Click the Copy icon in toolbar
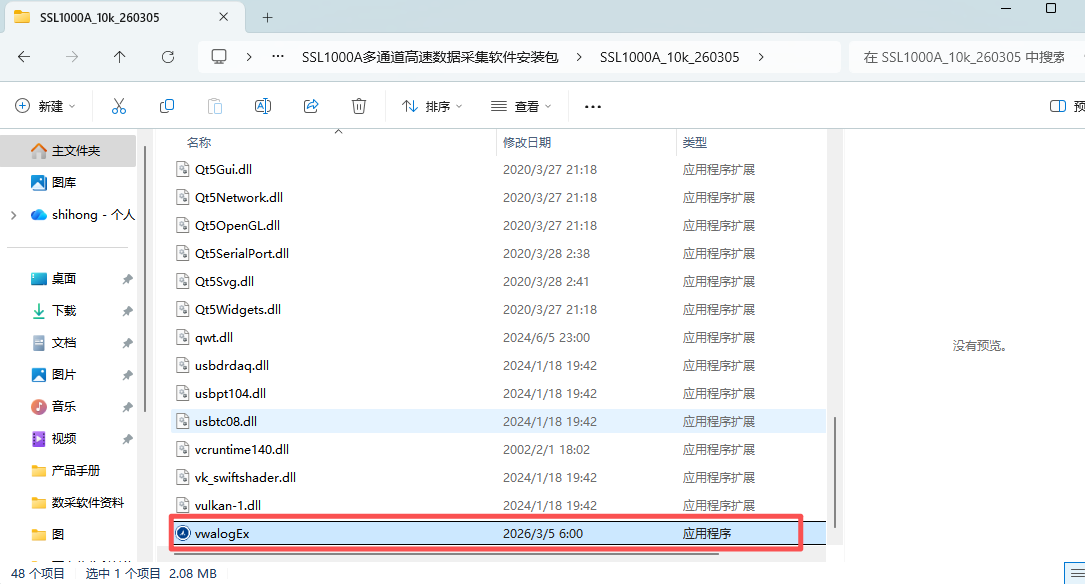The height and width of the screenshot is (584, 1085). (x=167, y=106)
